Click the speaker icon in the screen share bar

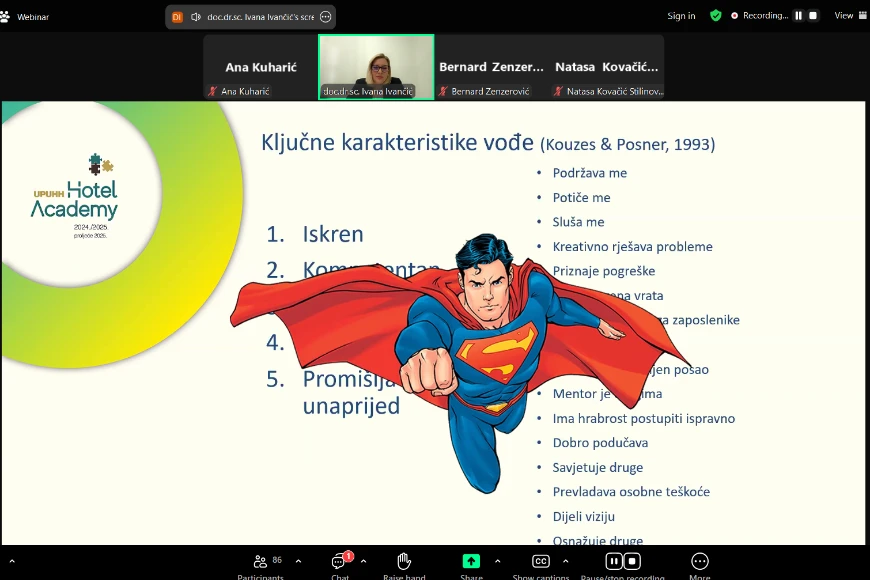(x=196, y=17)
